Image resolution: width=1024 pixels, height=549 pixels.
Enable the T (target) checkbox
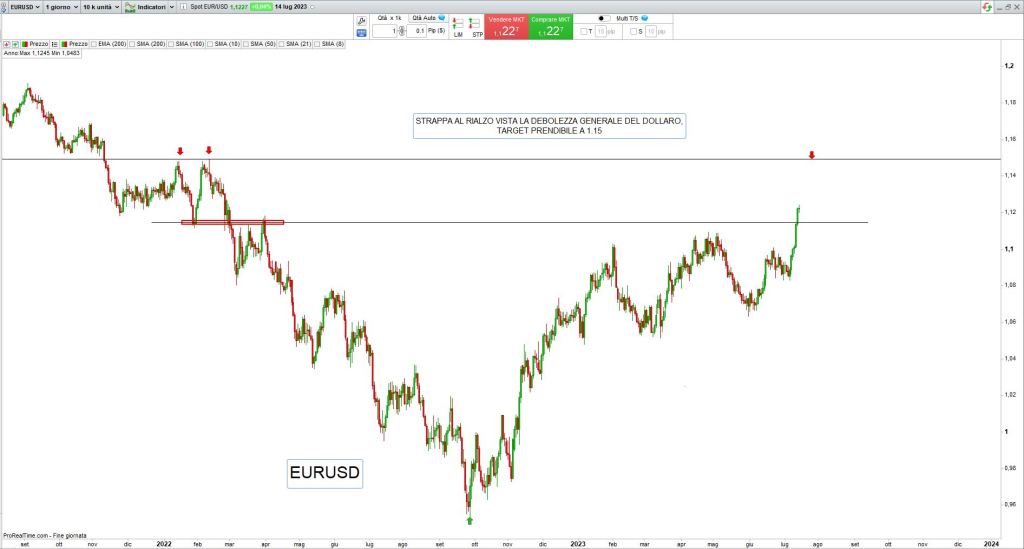(584, 31)
